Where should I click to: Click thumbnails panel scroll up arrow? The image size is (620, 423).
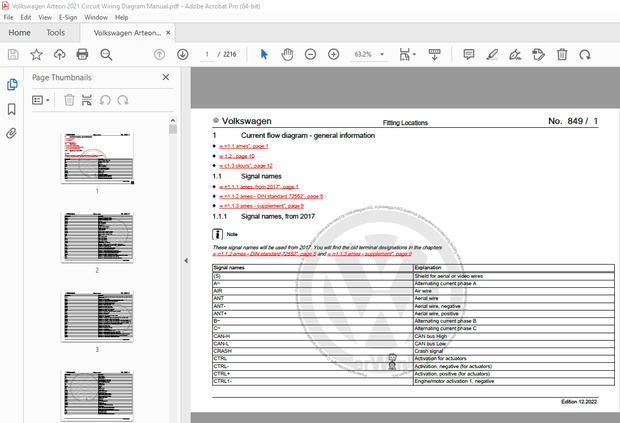click(173, 120)
